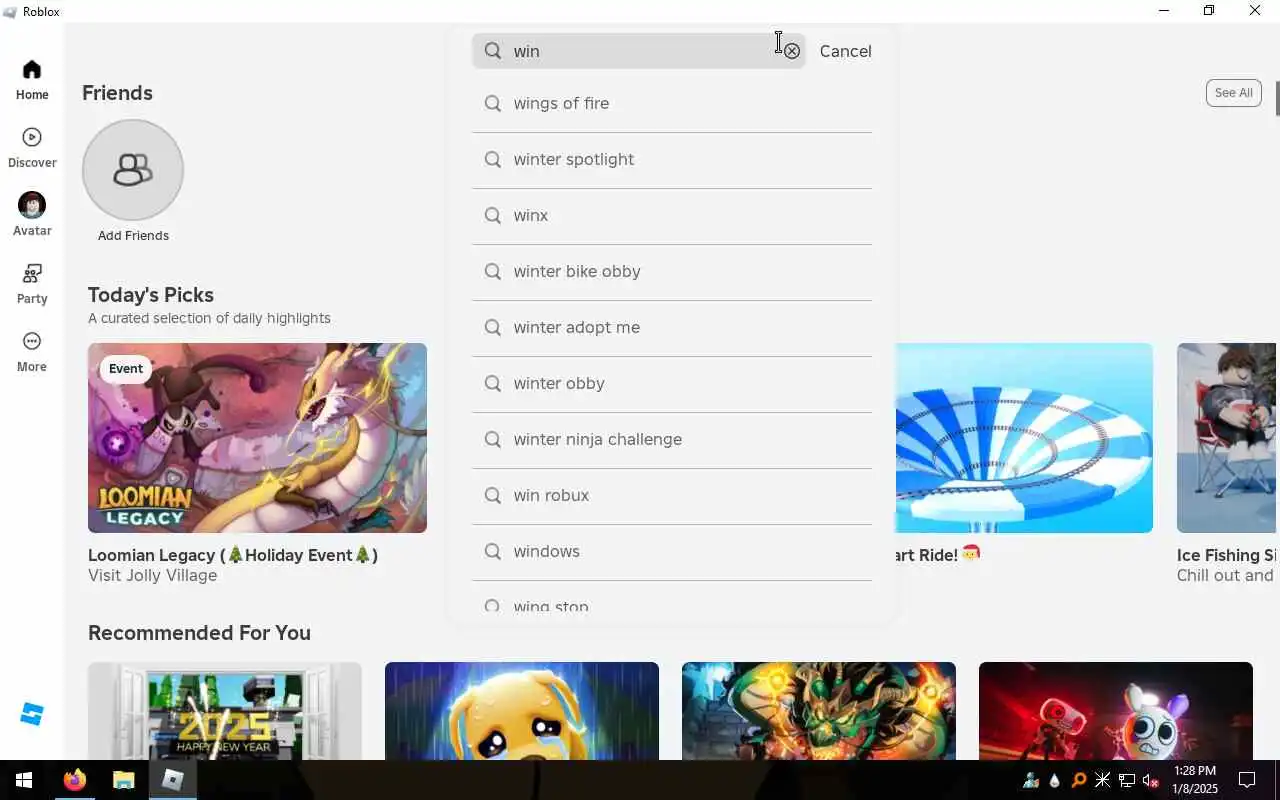1280x800 pixels.
Task: Pick 'winter bike obby' suggestion
Action: [672, 272]
